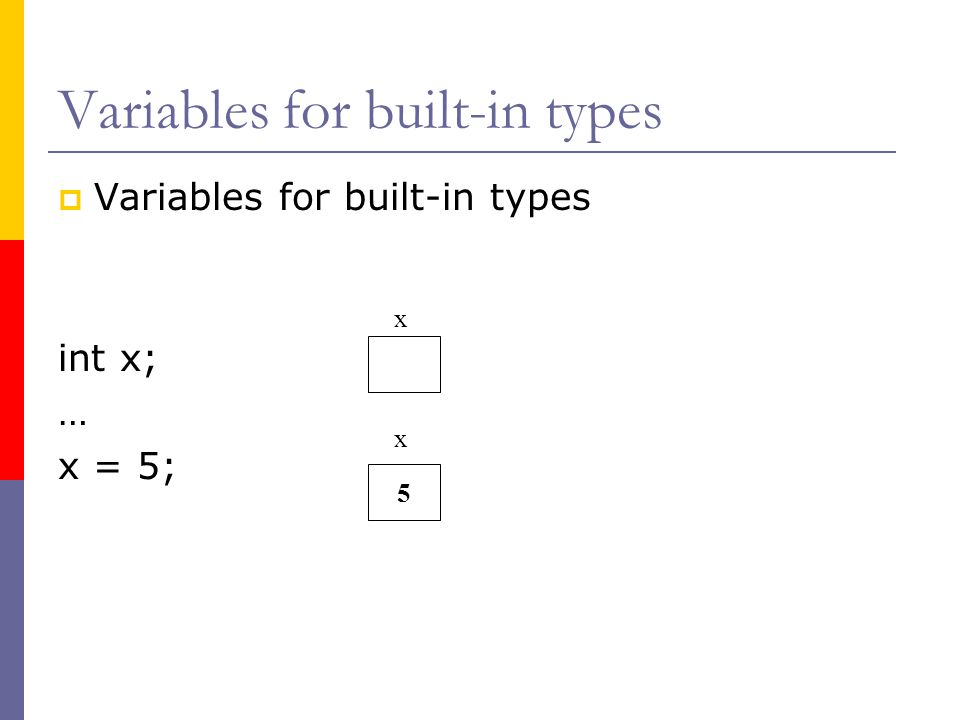Click the code line 'int x;'
This screenshot has width=960, height=720.
[x=107, y=358]
